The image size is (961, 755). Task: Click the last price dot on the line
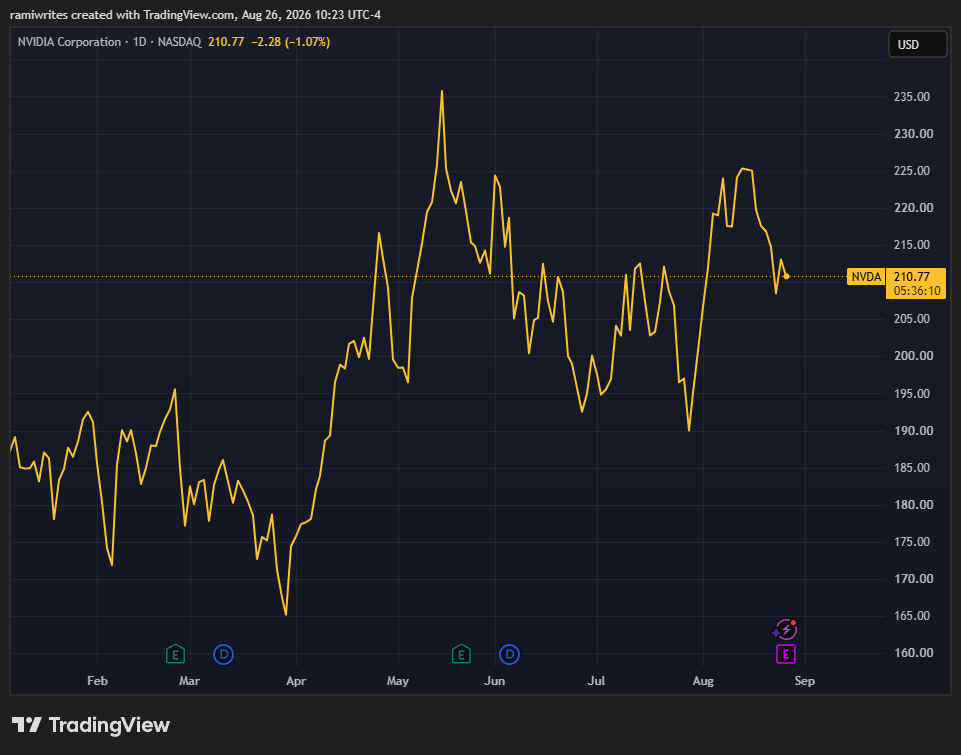tap(786, 276)
